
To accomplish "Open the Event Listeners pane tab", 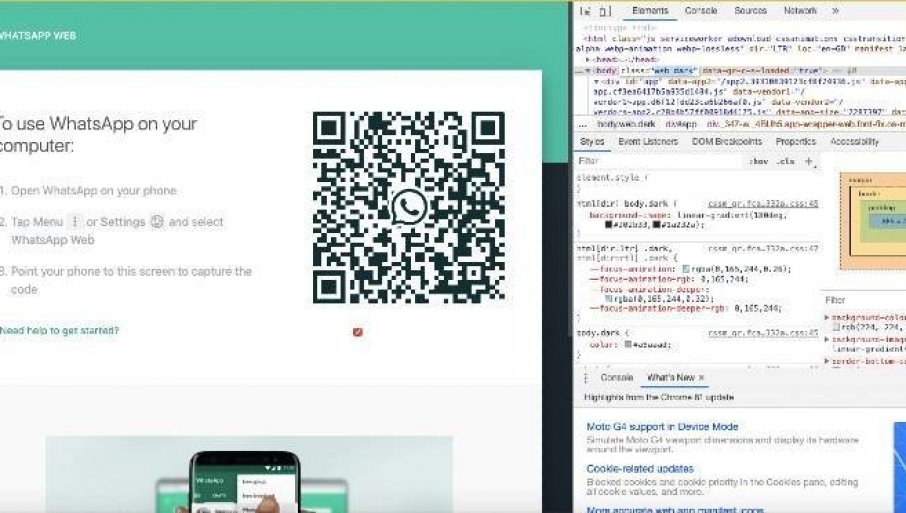I will (647, 142).
